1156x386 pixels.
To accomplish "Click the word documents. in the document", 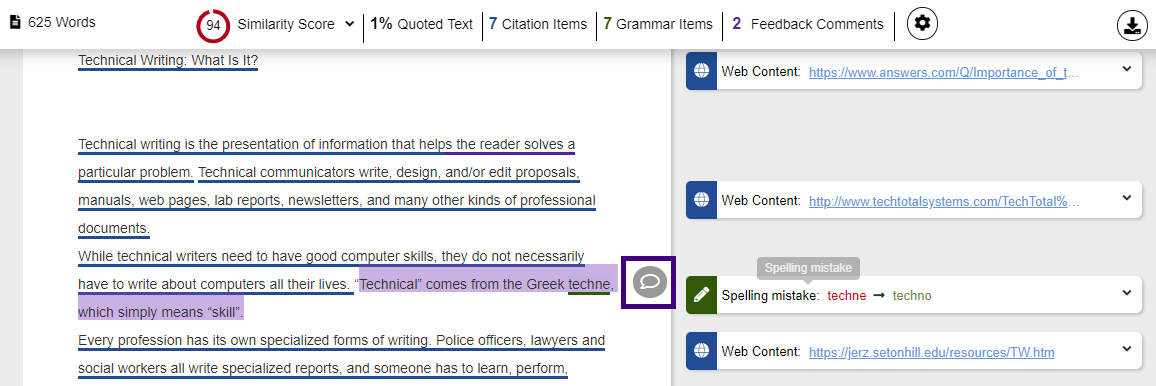I will coord(114,228).
